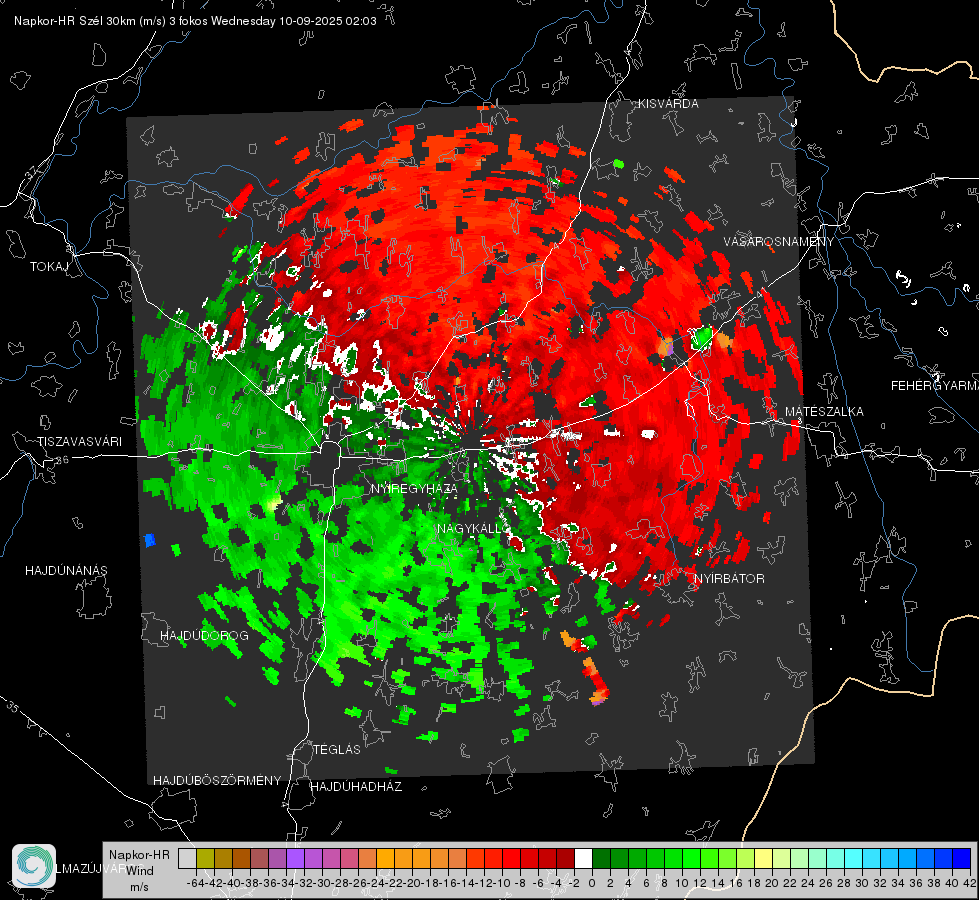
Task: Click the 'Wind' legend label
Action: click(139, 871)
